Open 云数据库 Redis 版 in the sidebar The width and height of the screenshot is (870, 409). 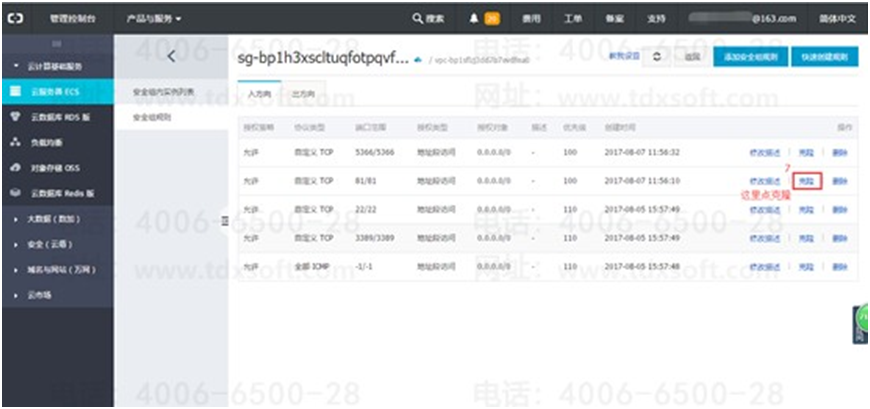[x=60, y=193]
